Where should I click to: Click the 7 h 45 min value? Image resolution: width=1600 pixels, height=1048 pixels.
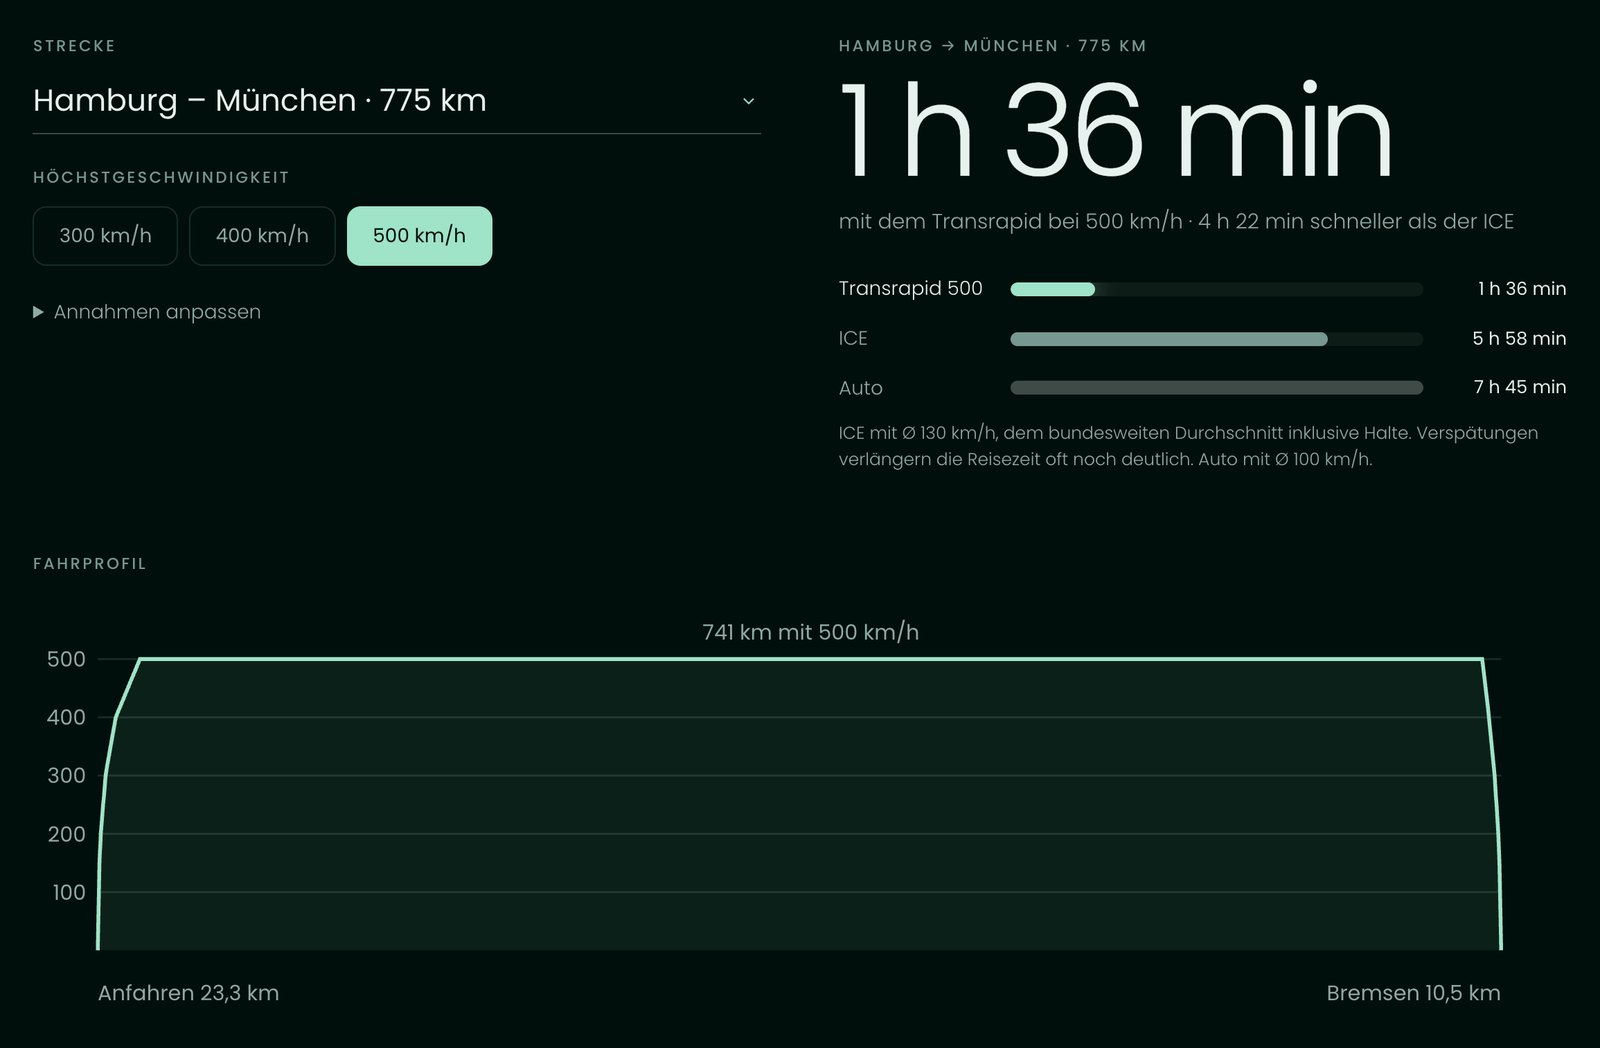point(1520,387)
